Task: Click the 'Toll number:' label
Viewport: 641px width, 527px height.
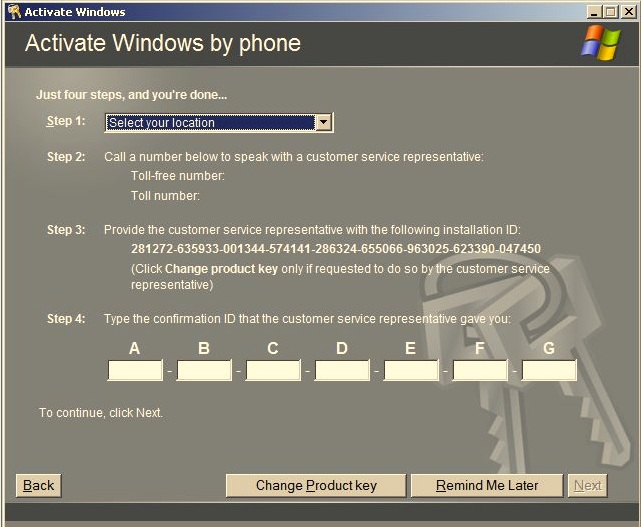Action: [165, 196]
